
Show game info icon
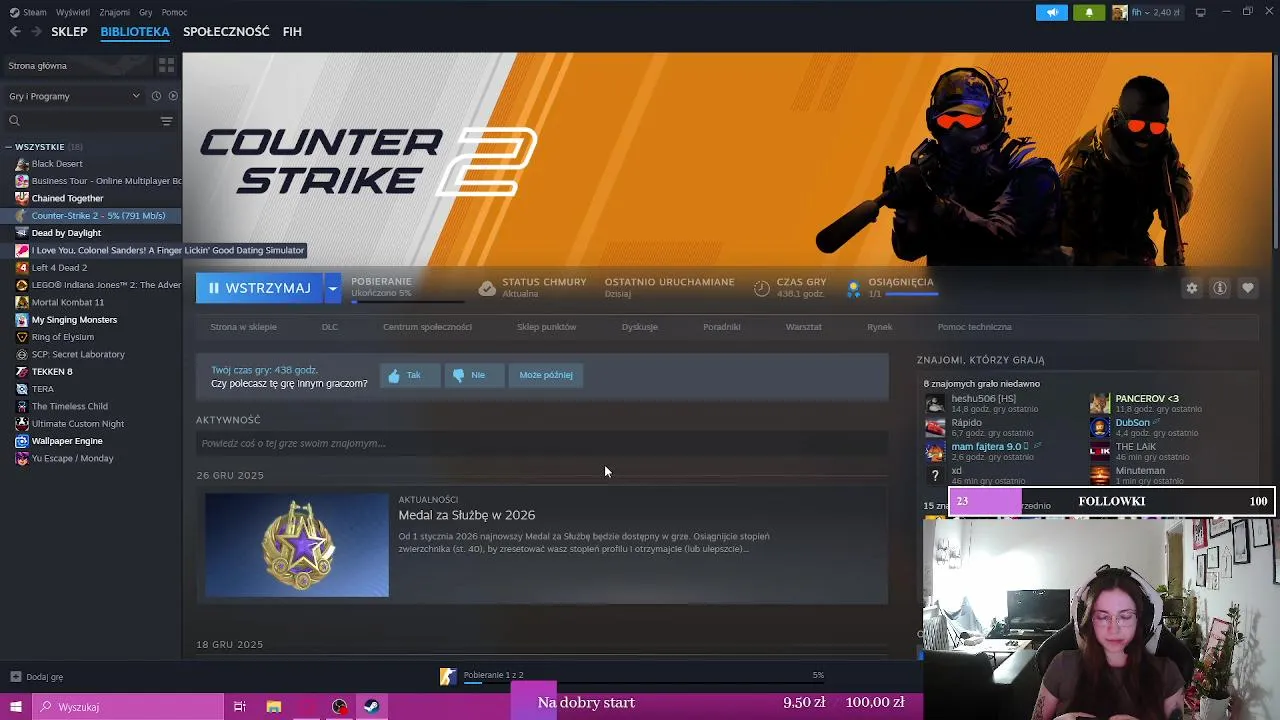pos(1220,288)
